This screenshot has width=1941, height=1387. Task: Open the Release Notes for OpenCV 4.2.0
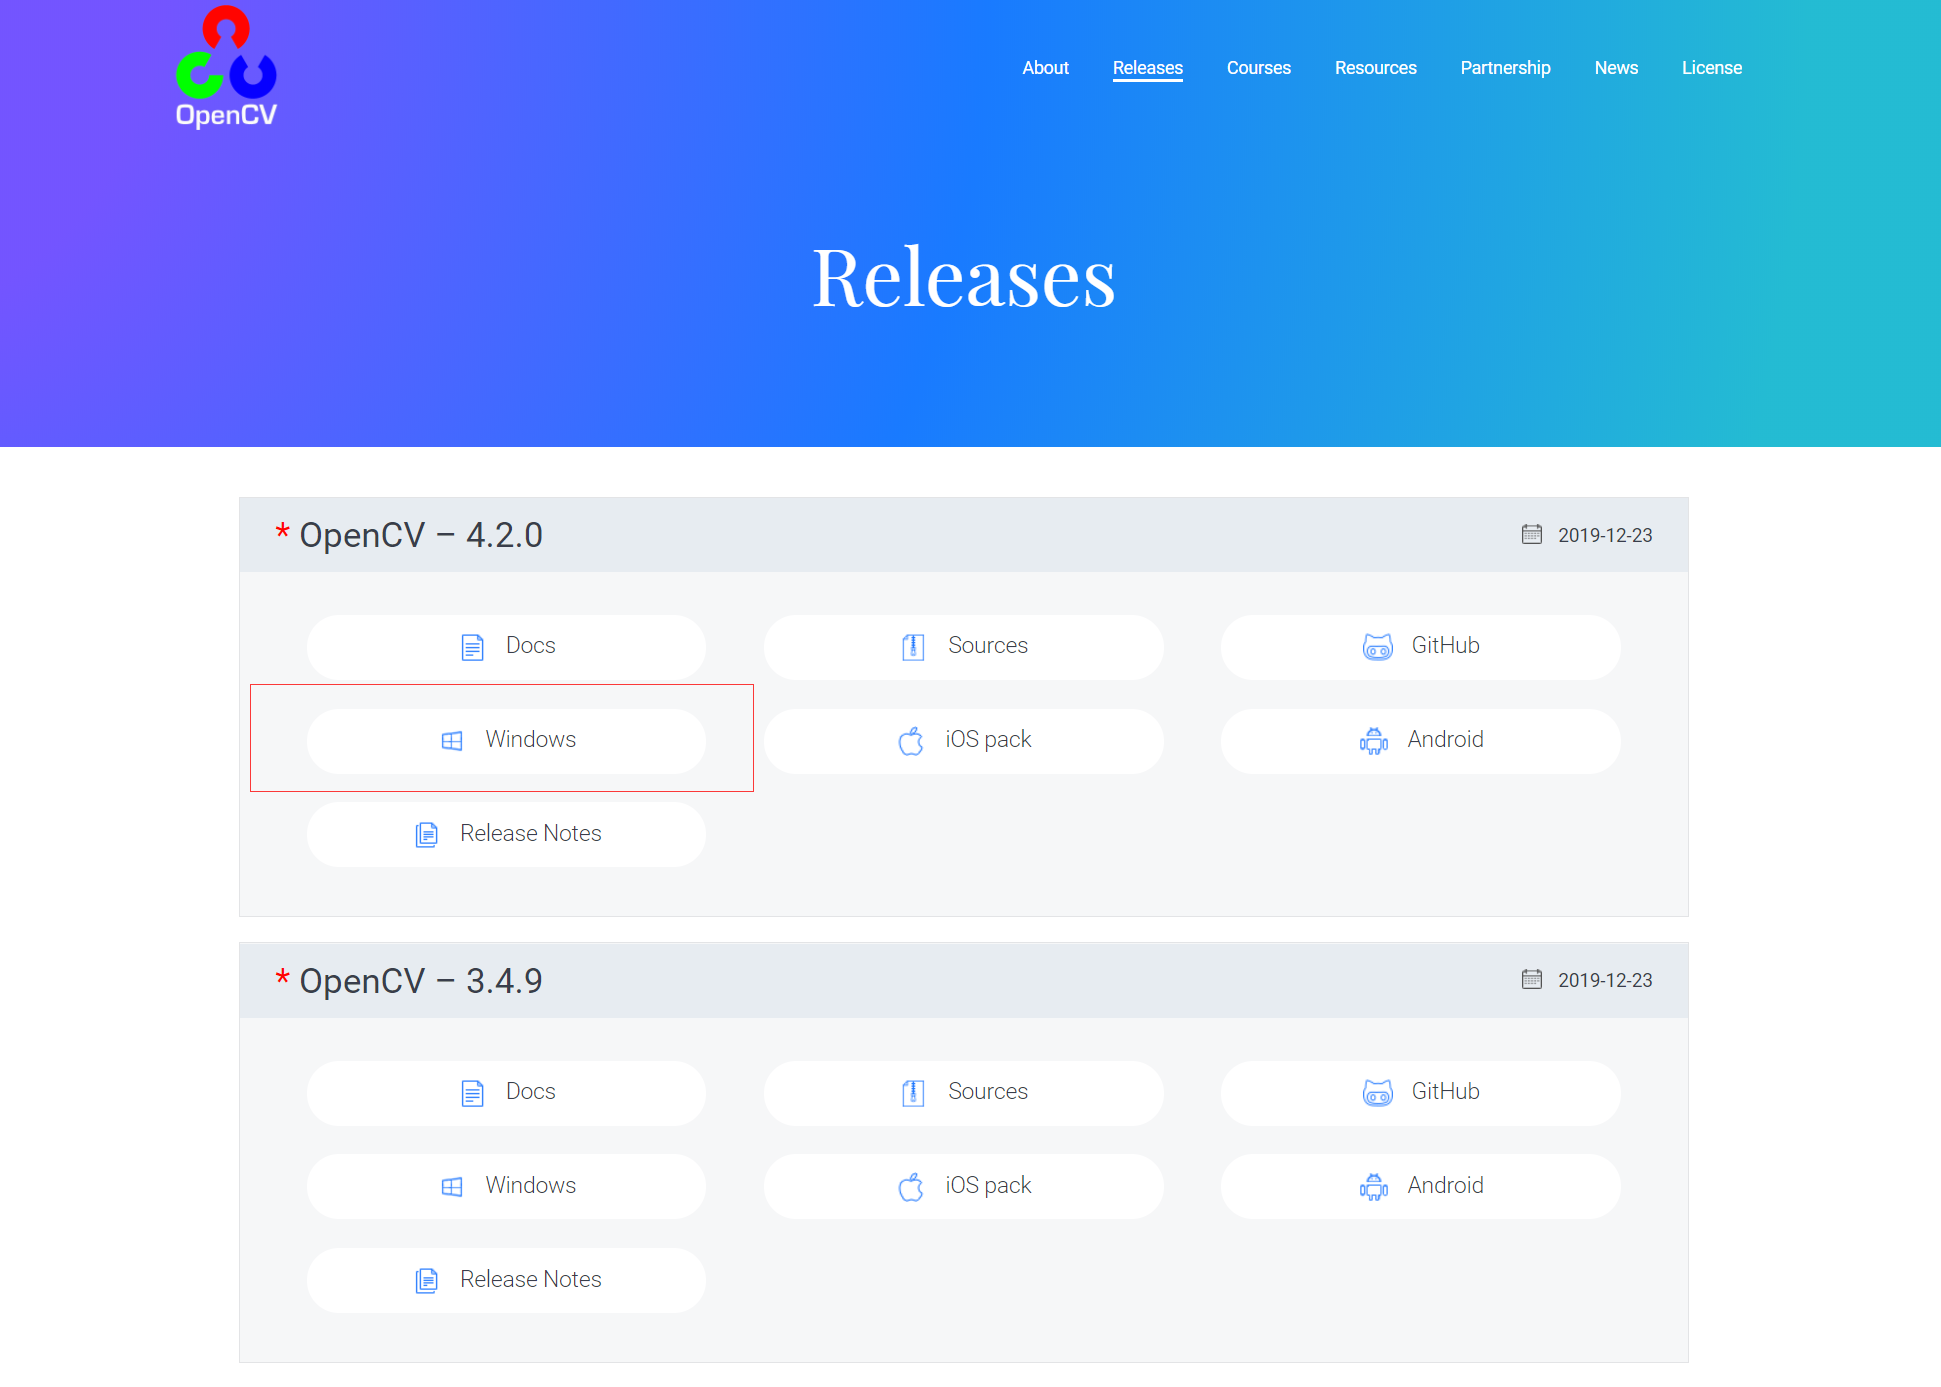coord(506,833)
